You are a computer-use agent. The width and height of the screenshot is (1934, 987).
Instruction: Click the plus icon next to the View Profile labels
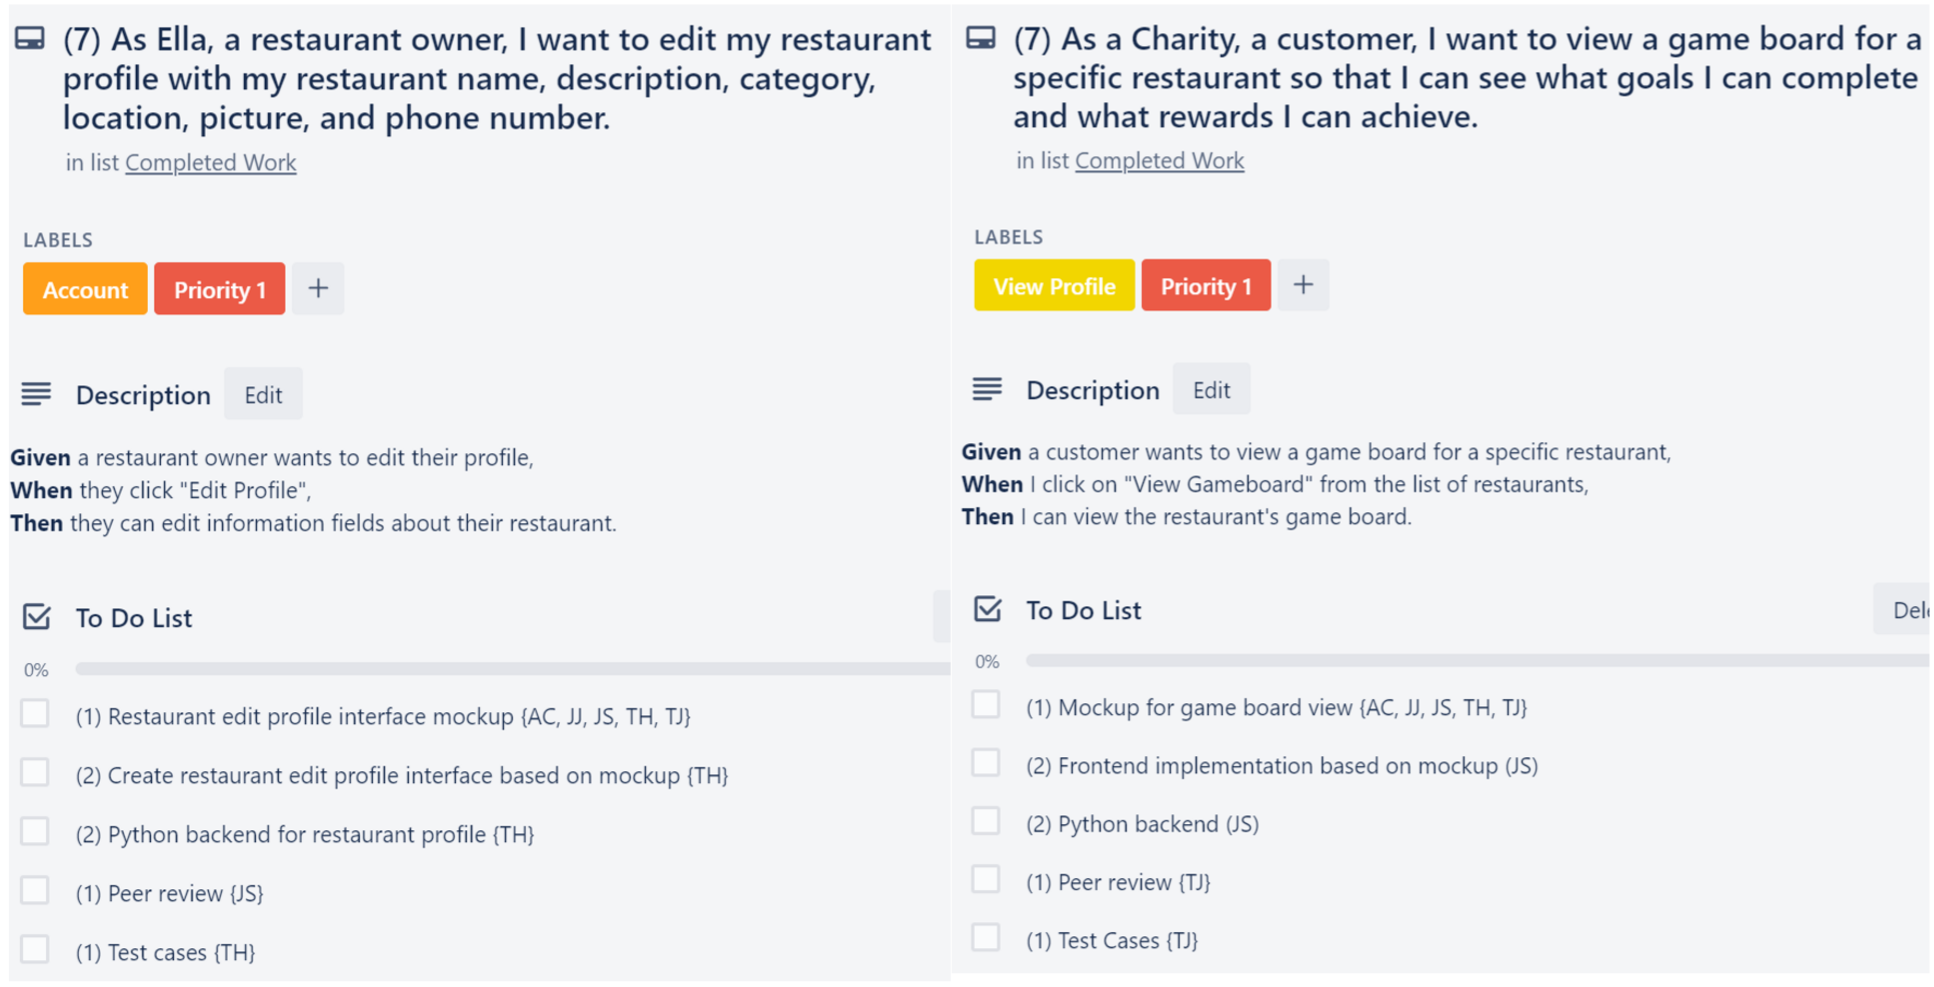[1303, 285]
